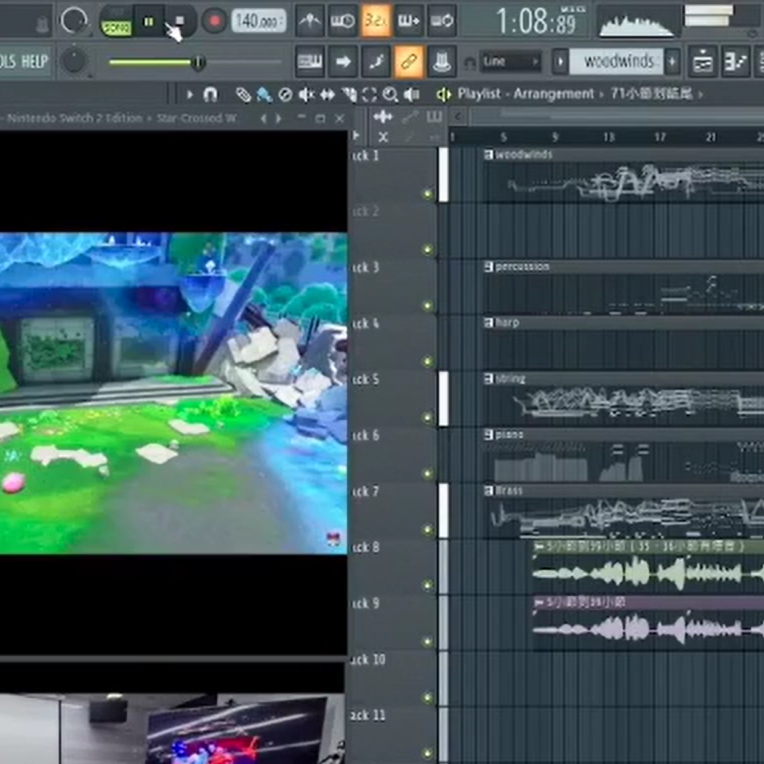The height and width of the screenshot is (764, 764).
Task: Open the harp clip menu icon
Action: [488, 323]
